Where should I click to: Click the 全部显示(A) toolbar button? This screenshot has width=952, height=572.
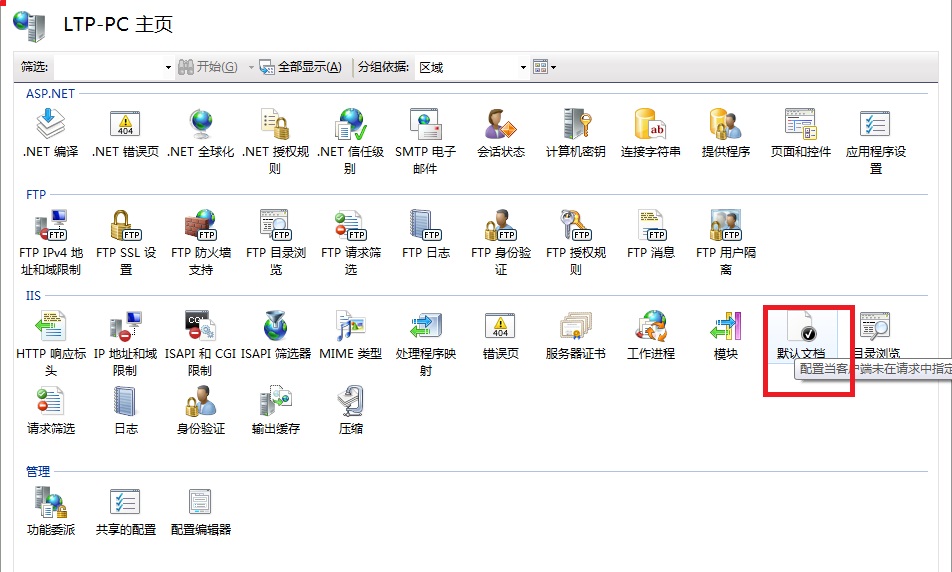[x=300, y=67]
